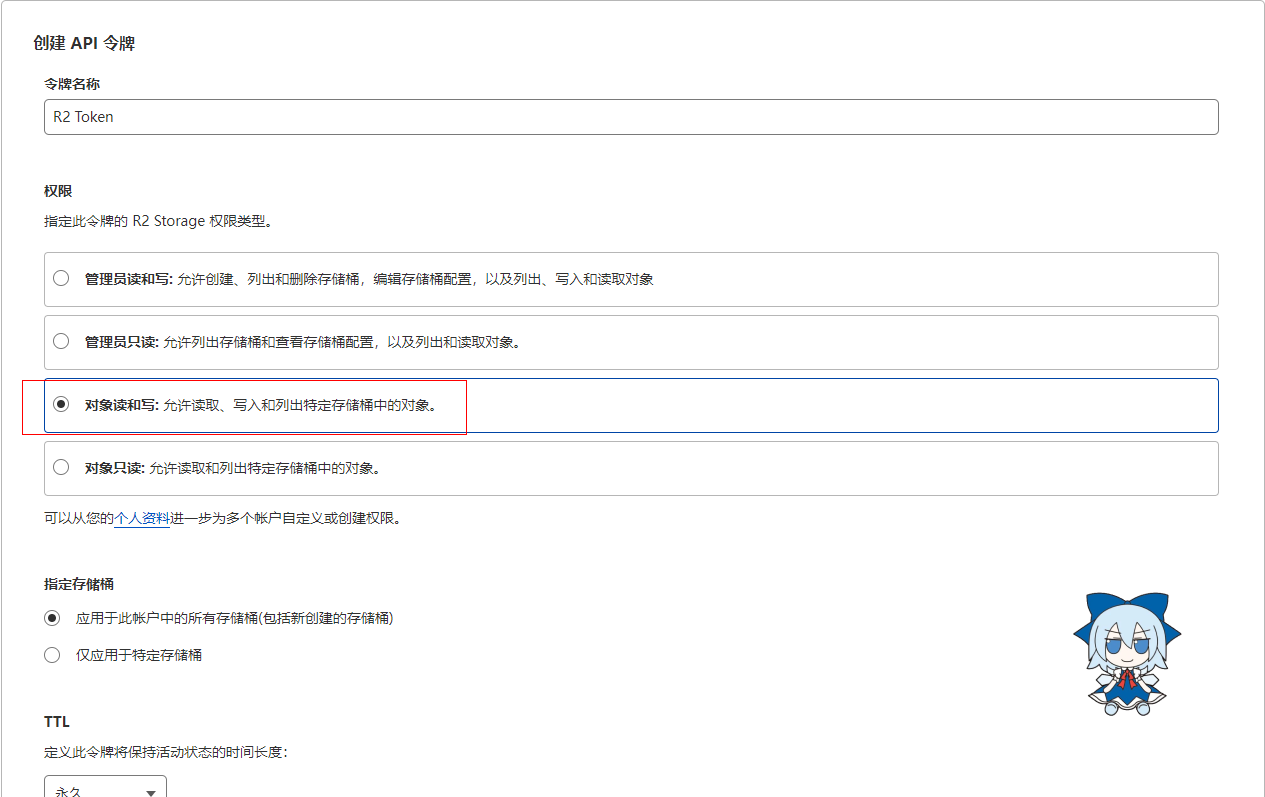Choose the 对象只读 radio button
Viewport: 1265px width, 797px height.
[61, 467]
